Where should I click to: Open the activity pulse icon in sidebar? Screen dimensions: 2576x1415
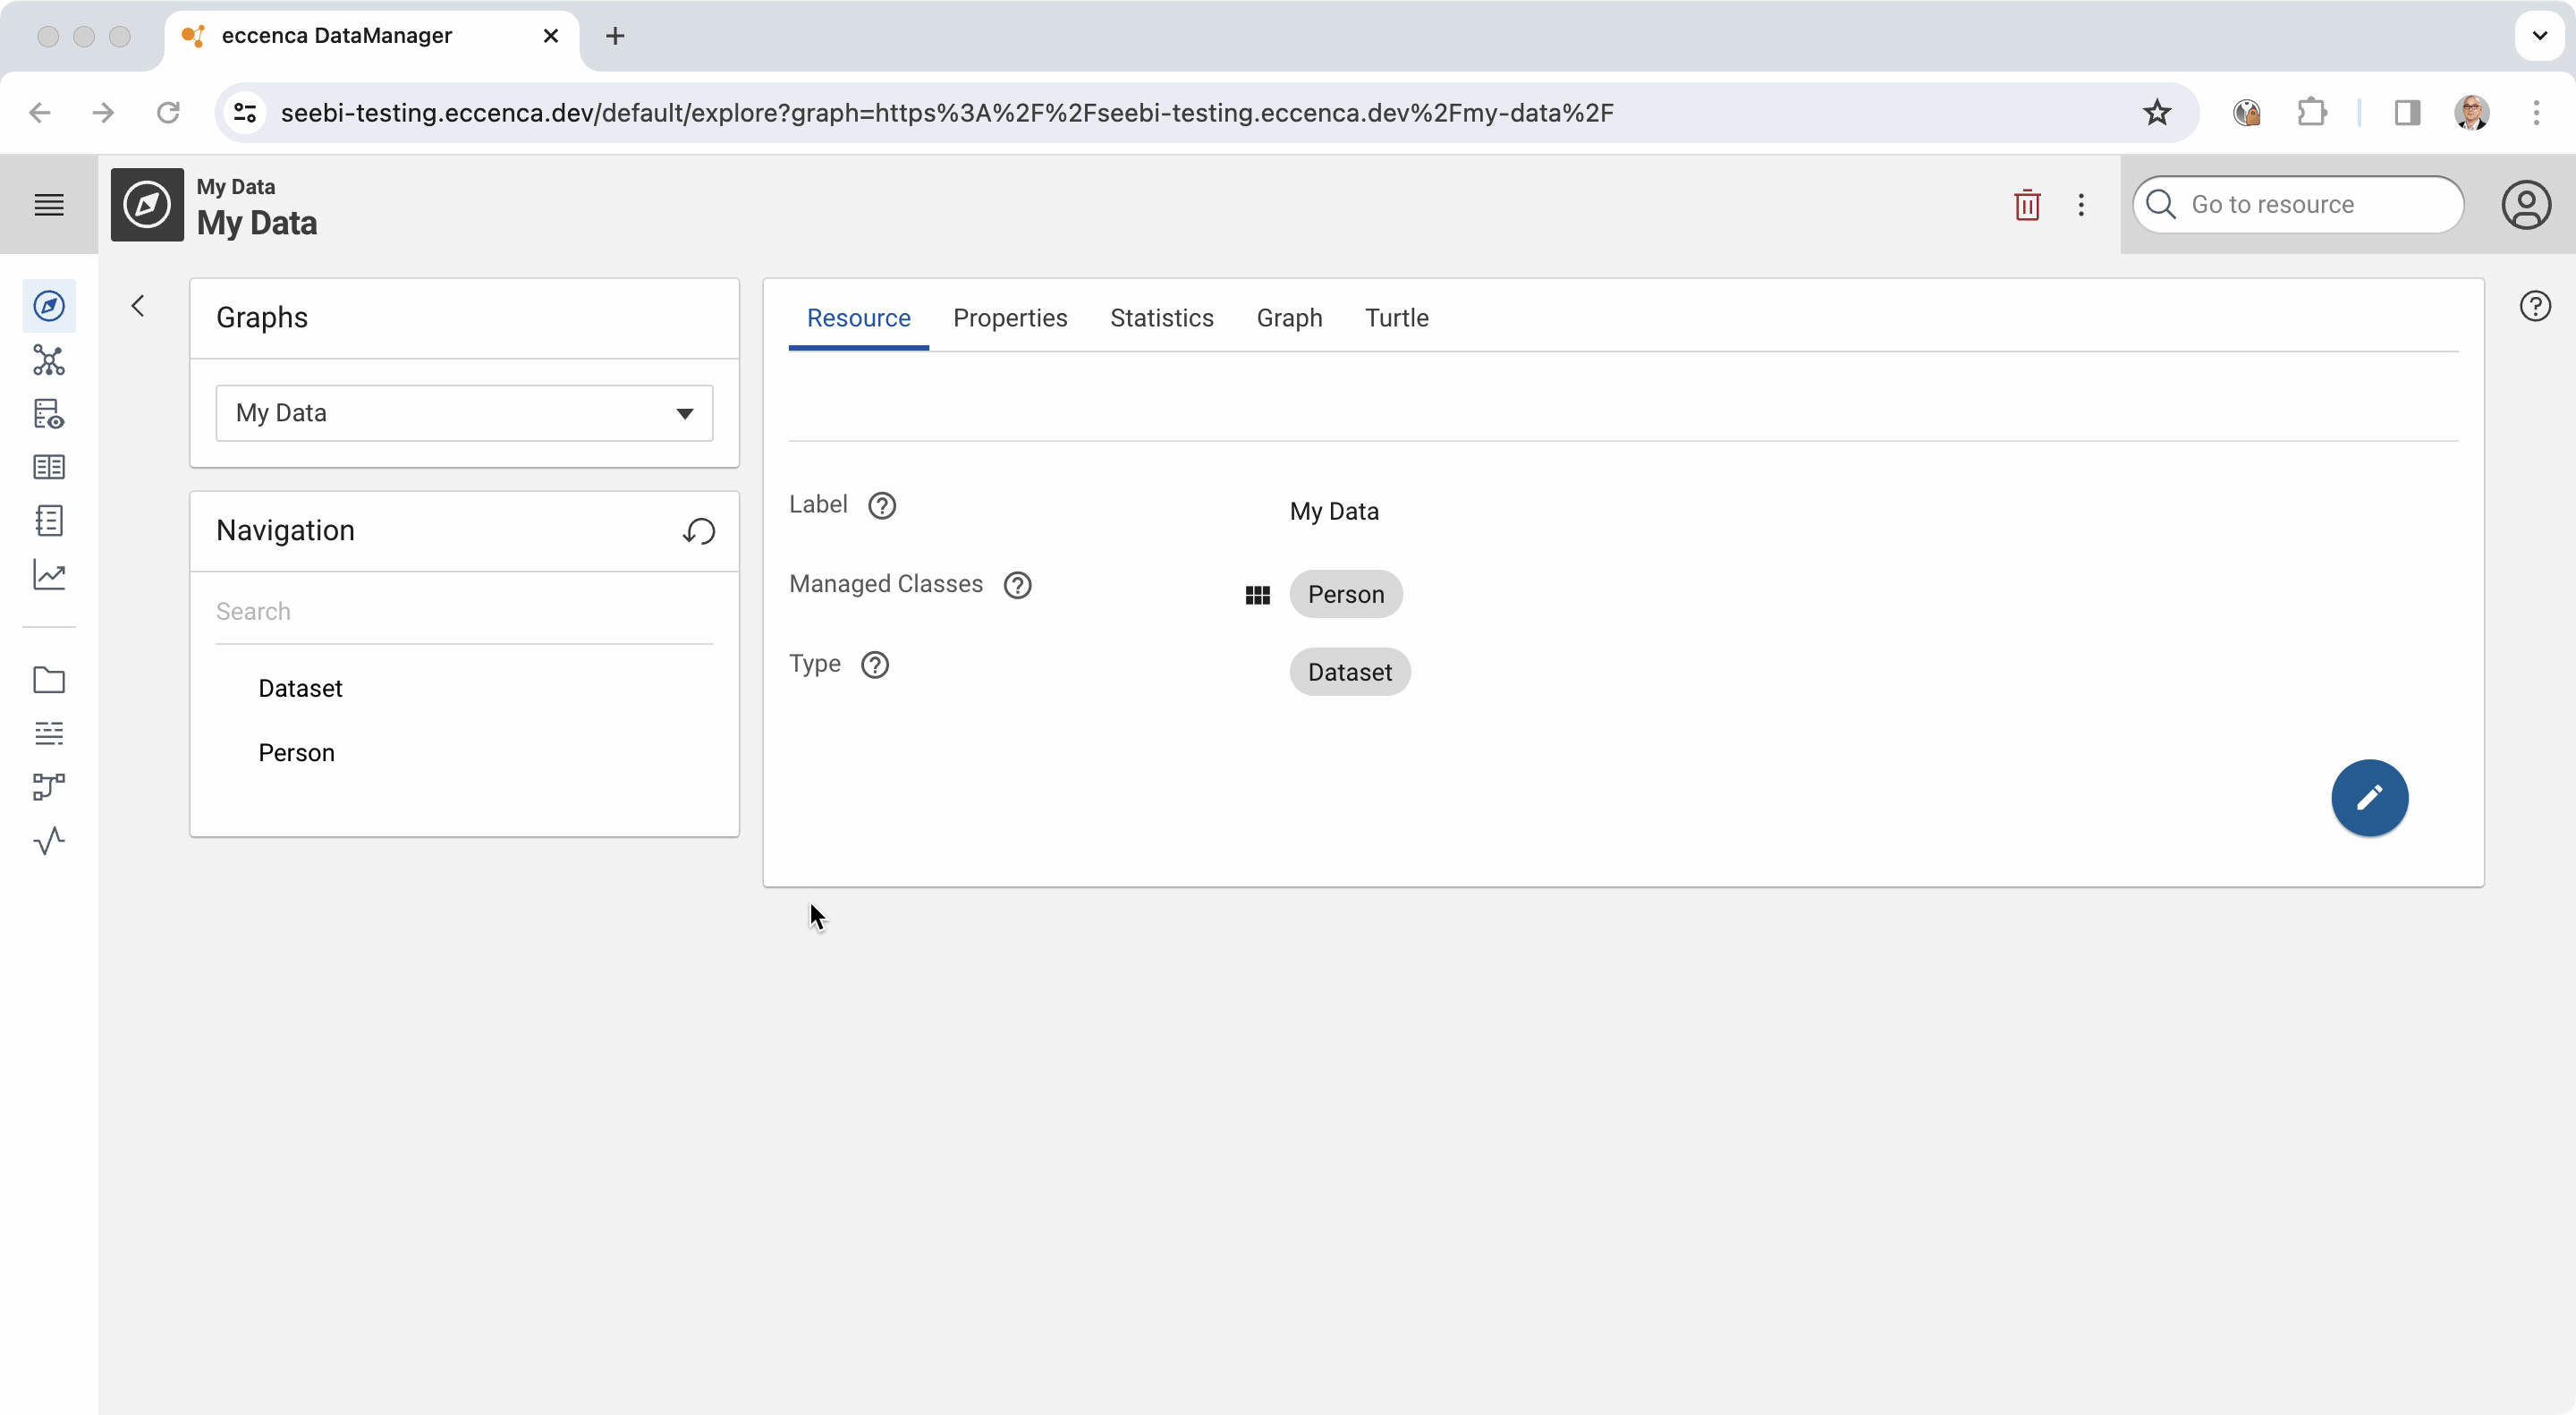tap(49, 840)
